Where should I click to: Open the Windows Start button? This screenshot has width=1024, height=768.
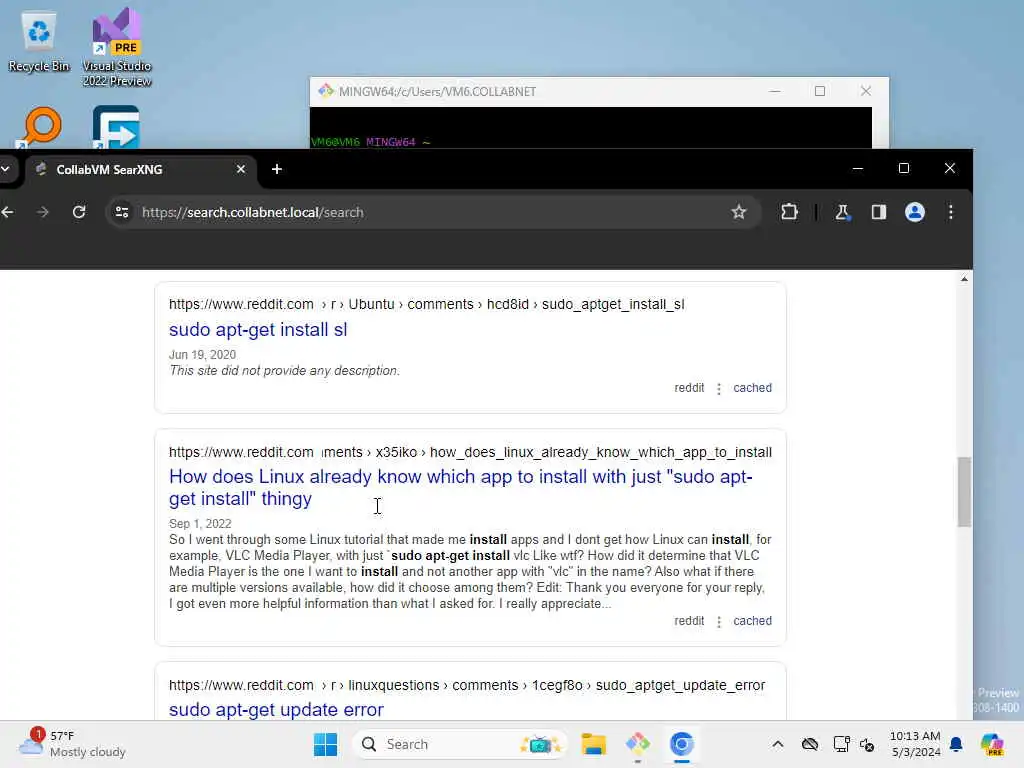point(325,744)
